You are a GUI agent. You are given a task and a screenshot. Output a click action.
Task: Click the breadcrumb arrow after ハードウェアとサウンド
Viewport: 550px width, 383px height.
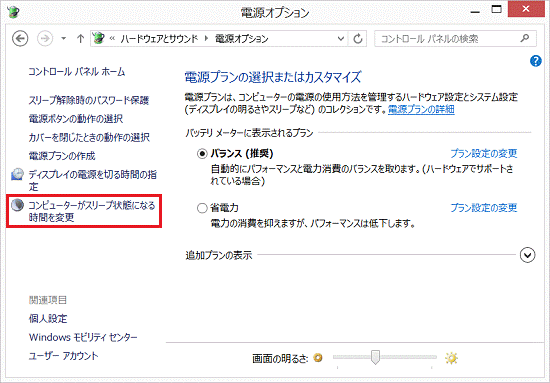[x=206, y=38]
